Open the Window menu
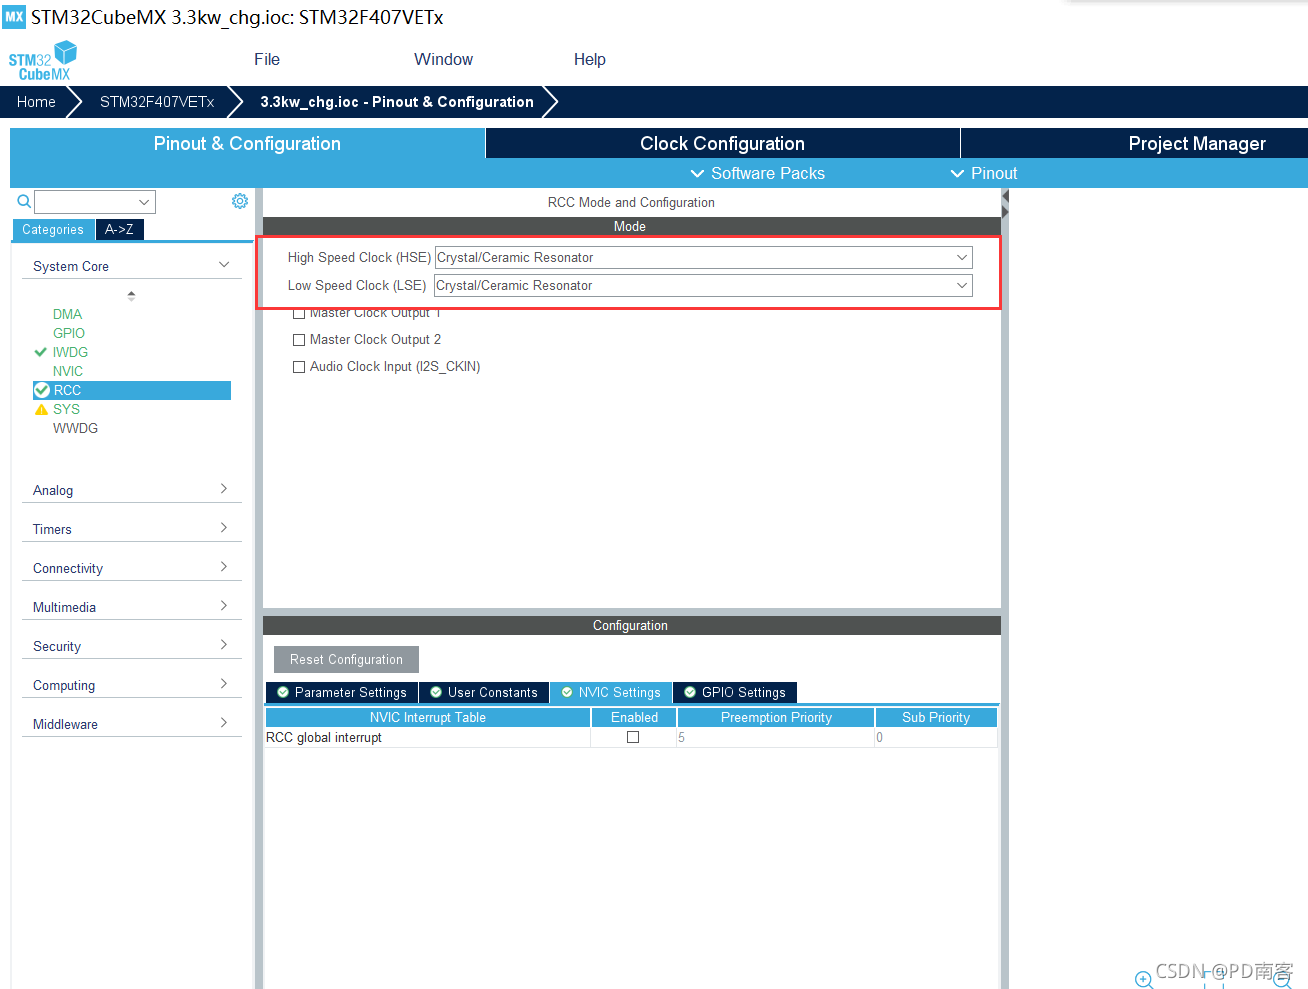 tap(443, 59)
